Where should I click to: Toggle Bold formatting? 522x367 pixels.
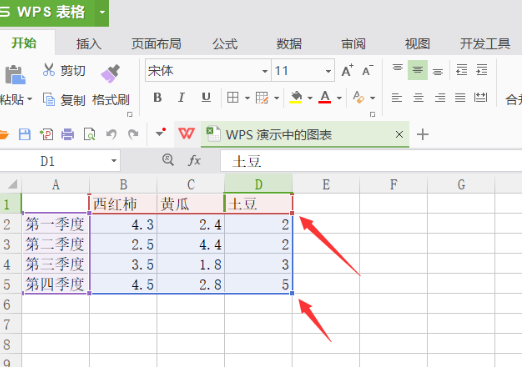coord(158,98)
